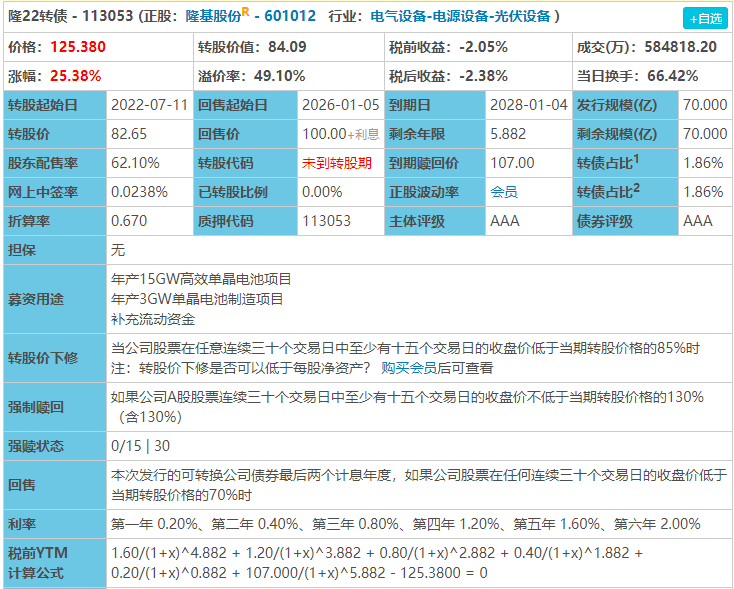This screenshot has width=734, height=589.
Task: Click the price value 125.380
Action: pos(78,47)
